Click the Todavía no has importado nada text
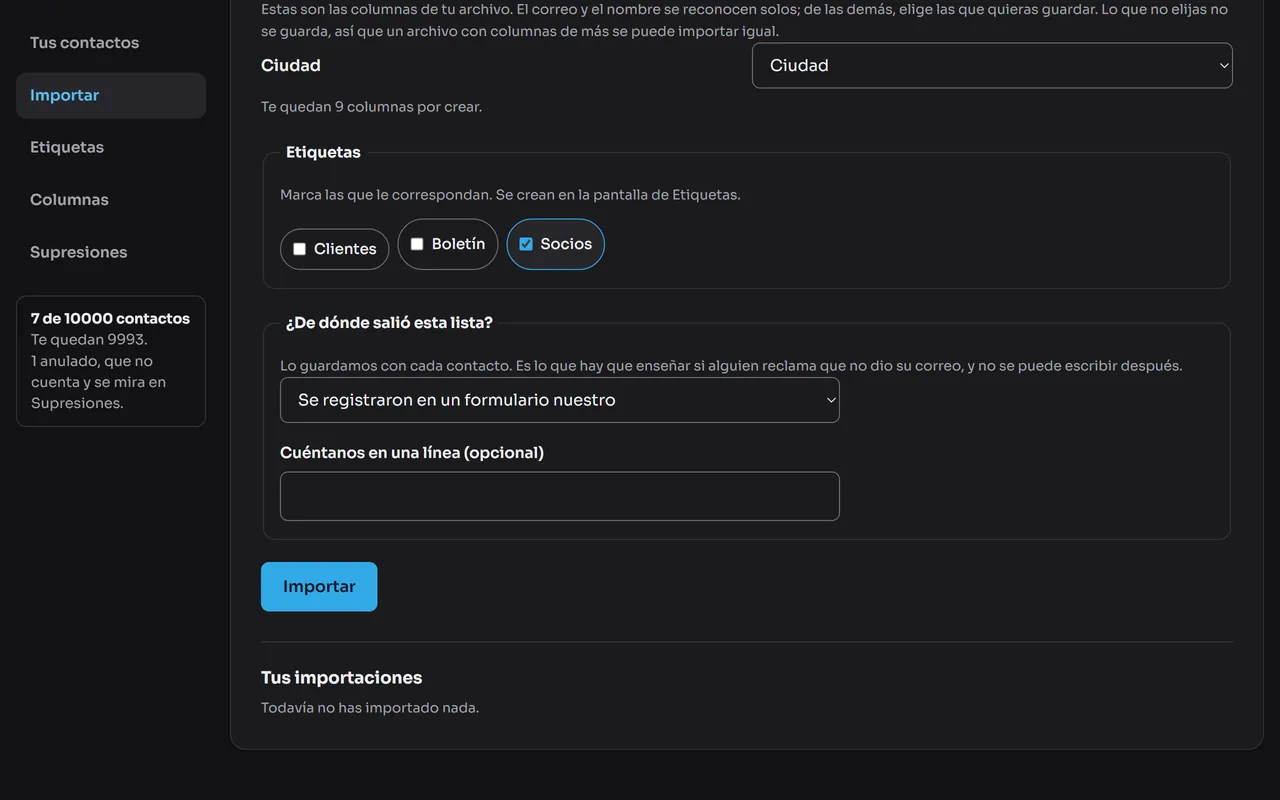The width and height of the screenshot is (1280, 800). pyautogui.click(x=370, y=707)
